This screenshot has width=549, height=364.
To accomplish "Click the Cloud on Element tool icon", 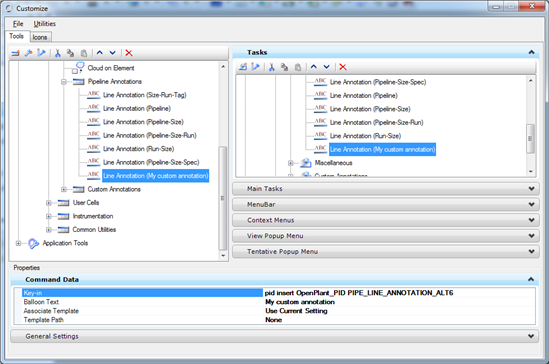I will pyautogui.click(x=78, y=68).
